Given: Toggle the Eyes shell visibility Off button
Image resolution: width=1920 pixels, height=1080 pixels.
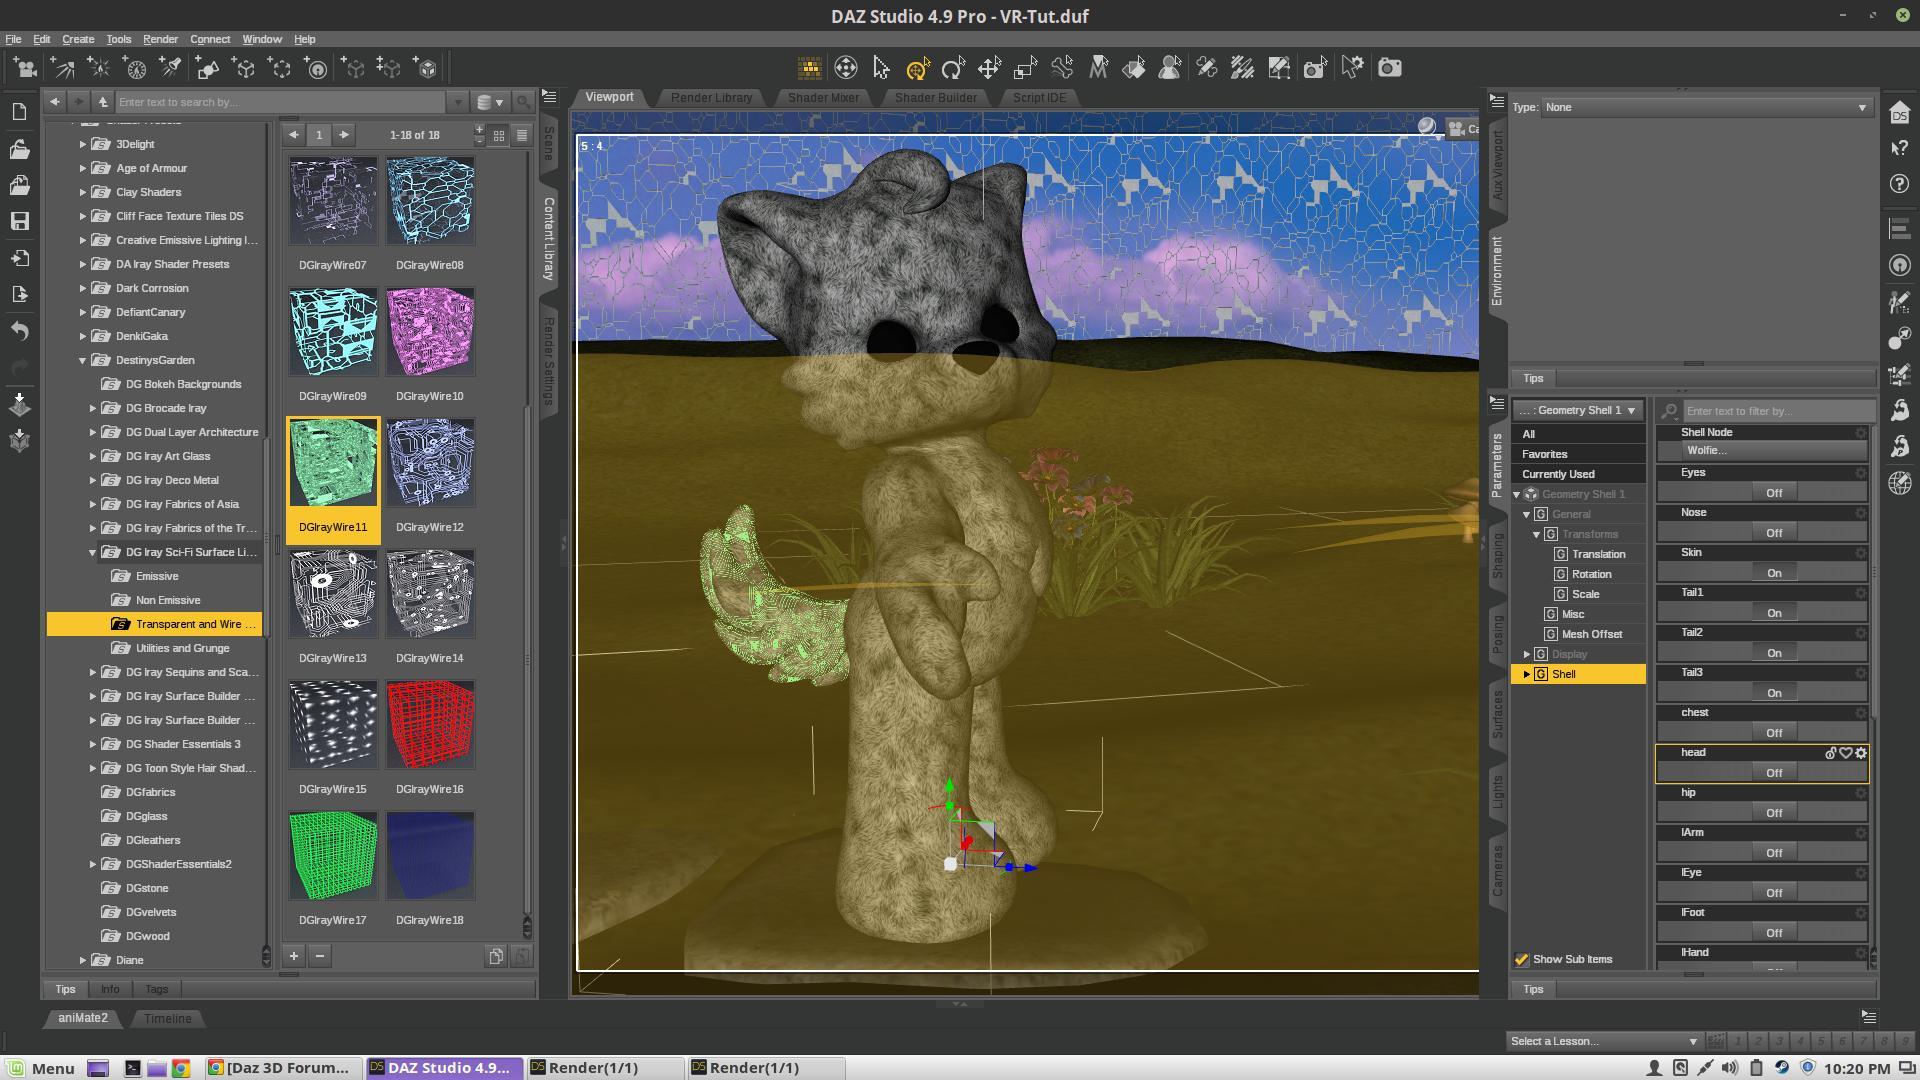Looking at the screenshot, I should click(x=1773, y=493).
